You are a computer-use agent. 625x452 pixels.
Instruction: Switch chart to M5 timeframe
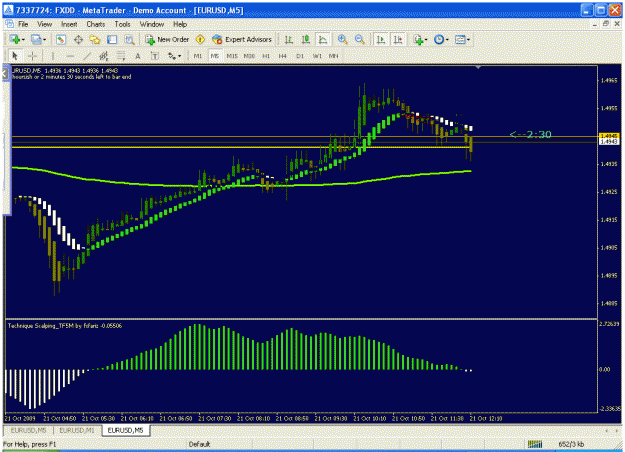(215, 56)
